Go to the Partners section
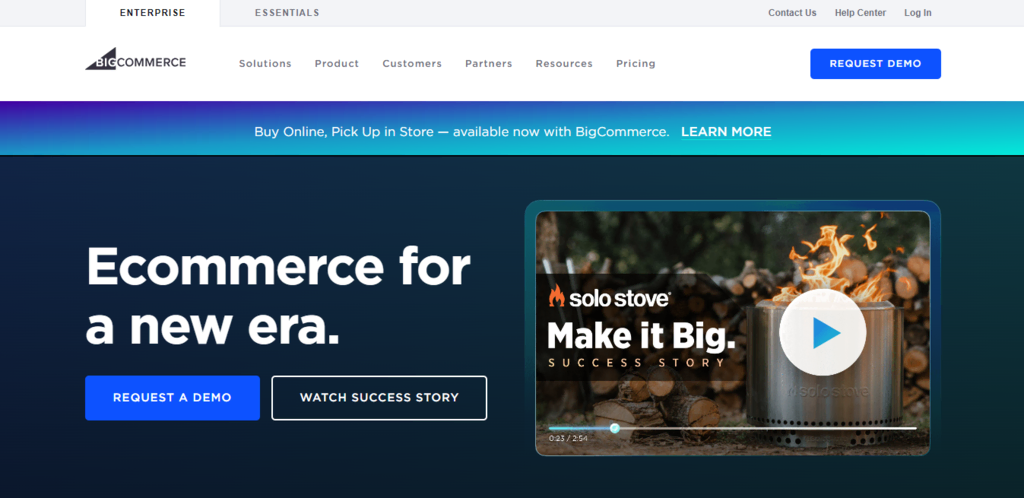This screenshot has width=1024, height=498. [488, 63]
